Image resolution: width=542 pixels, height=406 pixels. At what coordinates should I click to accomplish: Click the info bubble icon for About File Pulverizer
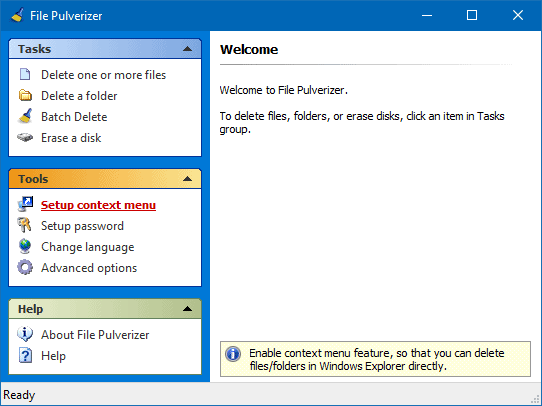point(25,334)
